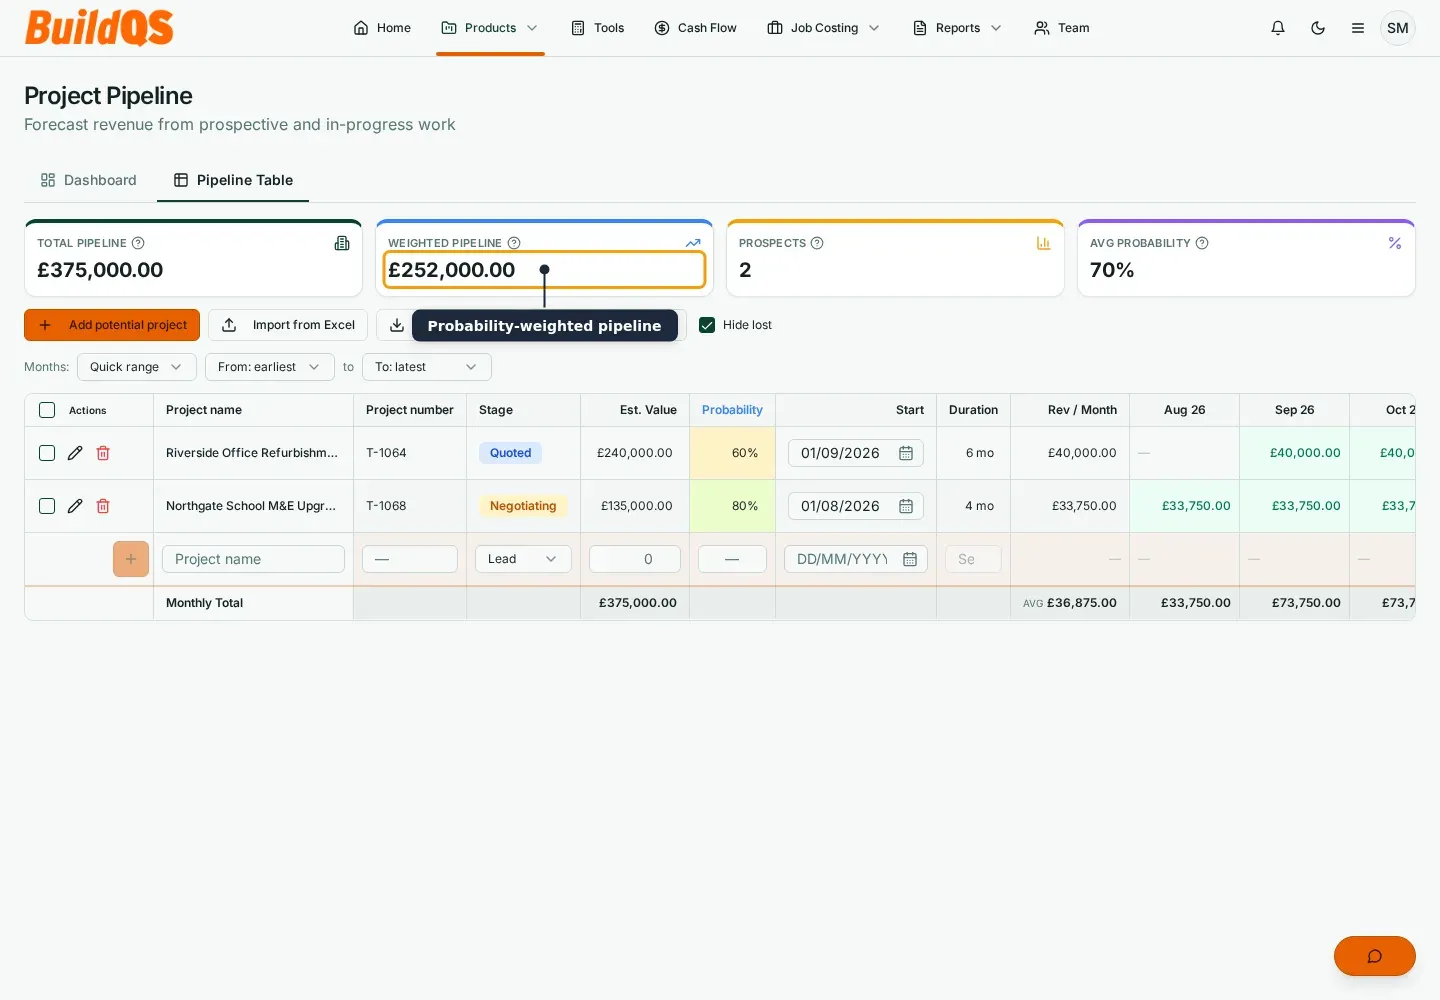Click Import from Excel button

(288, 325)
